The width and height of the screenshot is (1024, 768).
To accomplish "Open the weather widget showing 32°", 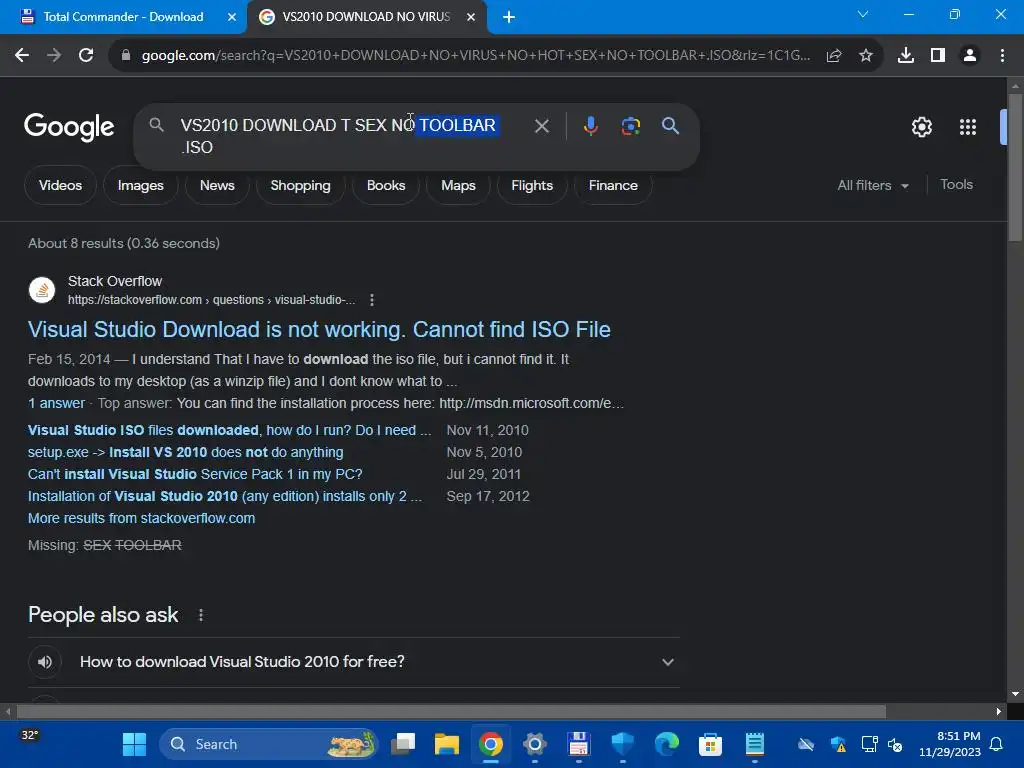I will point(29,735).
